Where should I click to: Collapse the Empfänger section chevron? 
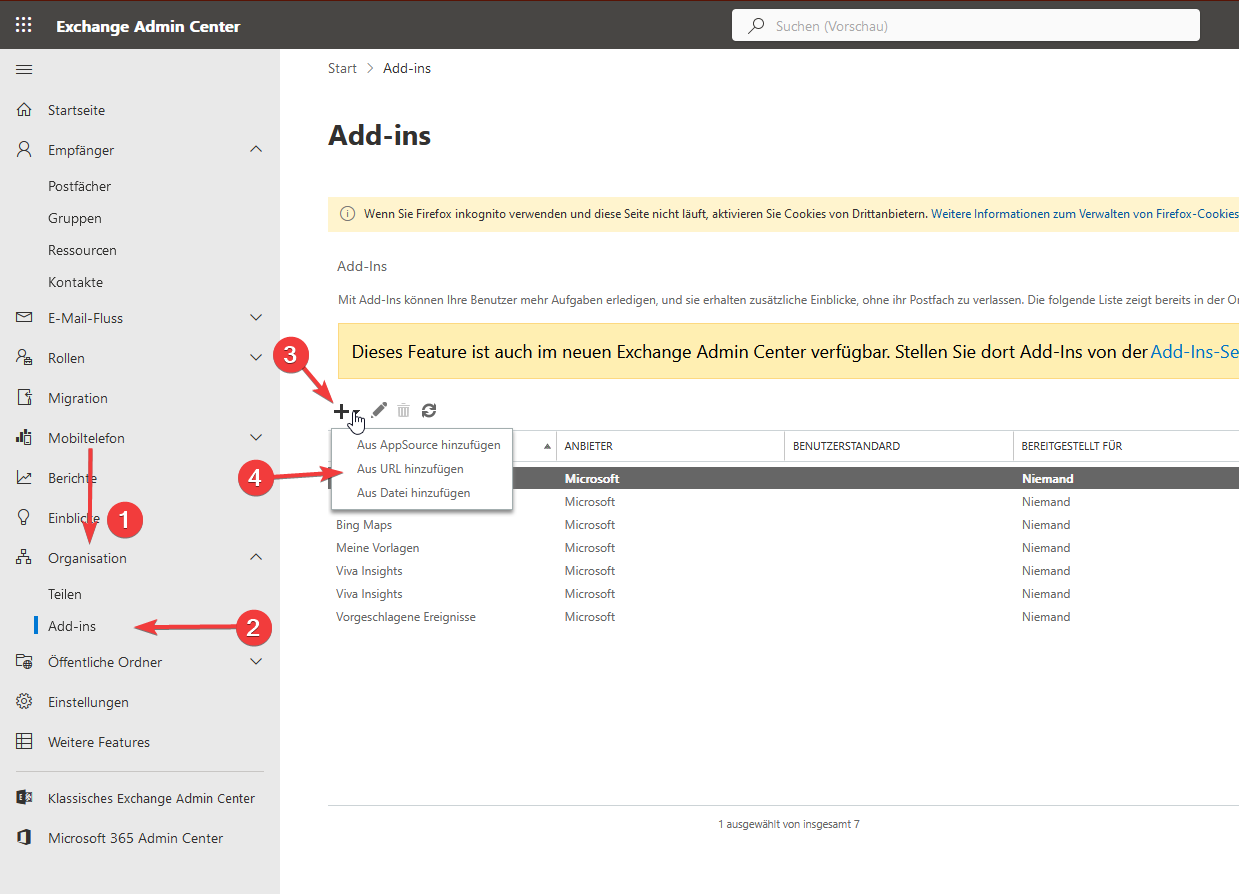pyautogui.click(x=256, y=150)
